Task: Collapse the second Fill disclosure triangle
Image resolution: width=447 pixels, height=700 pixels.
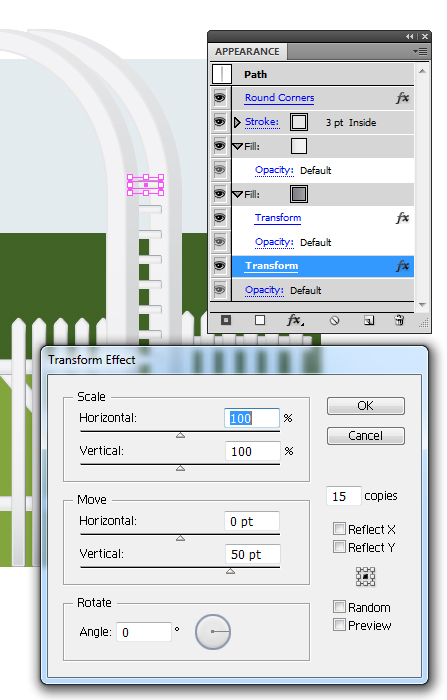Action: pos(238,195)
